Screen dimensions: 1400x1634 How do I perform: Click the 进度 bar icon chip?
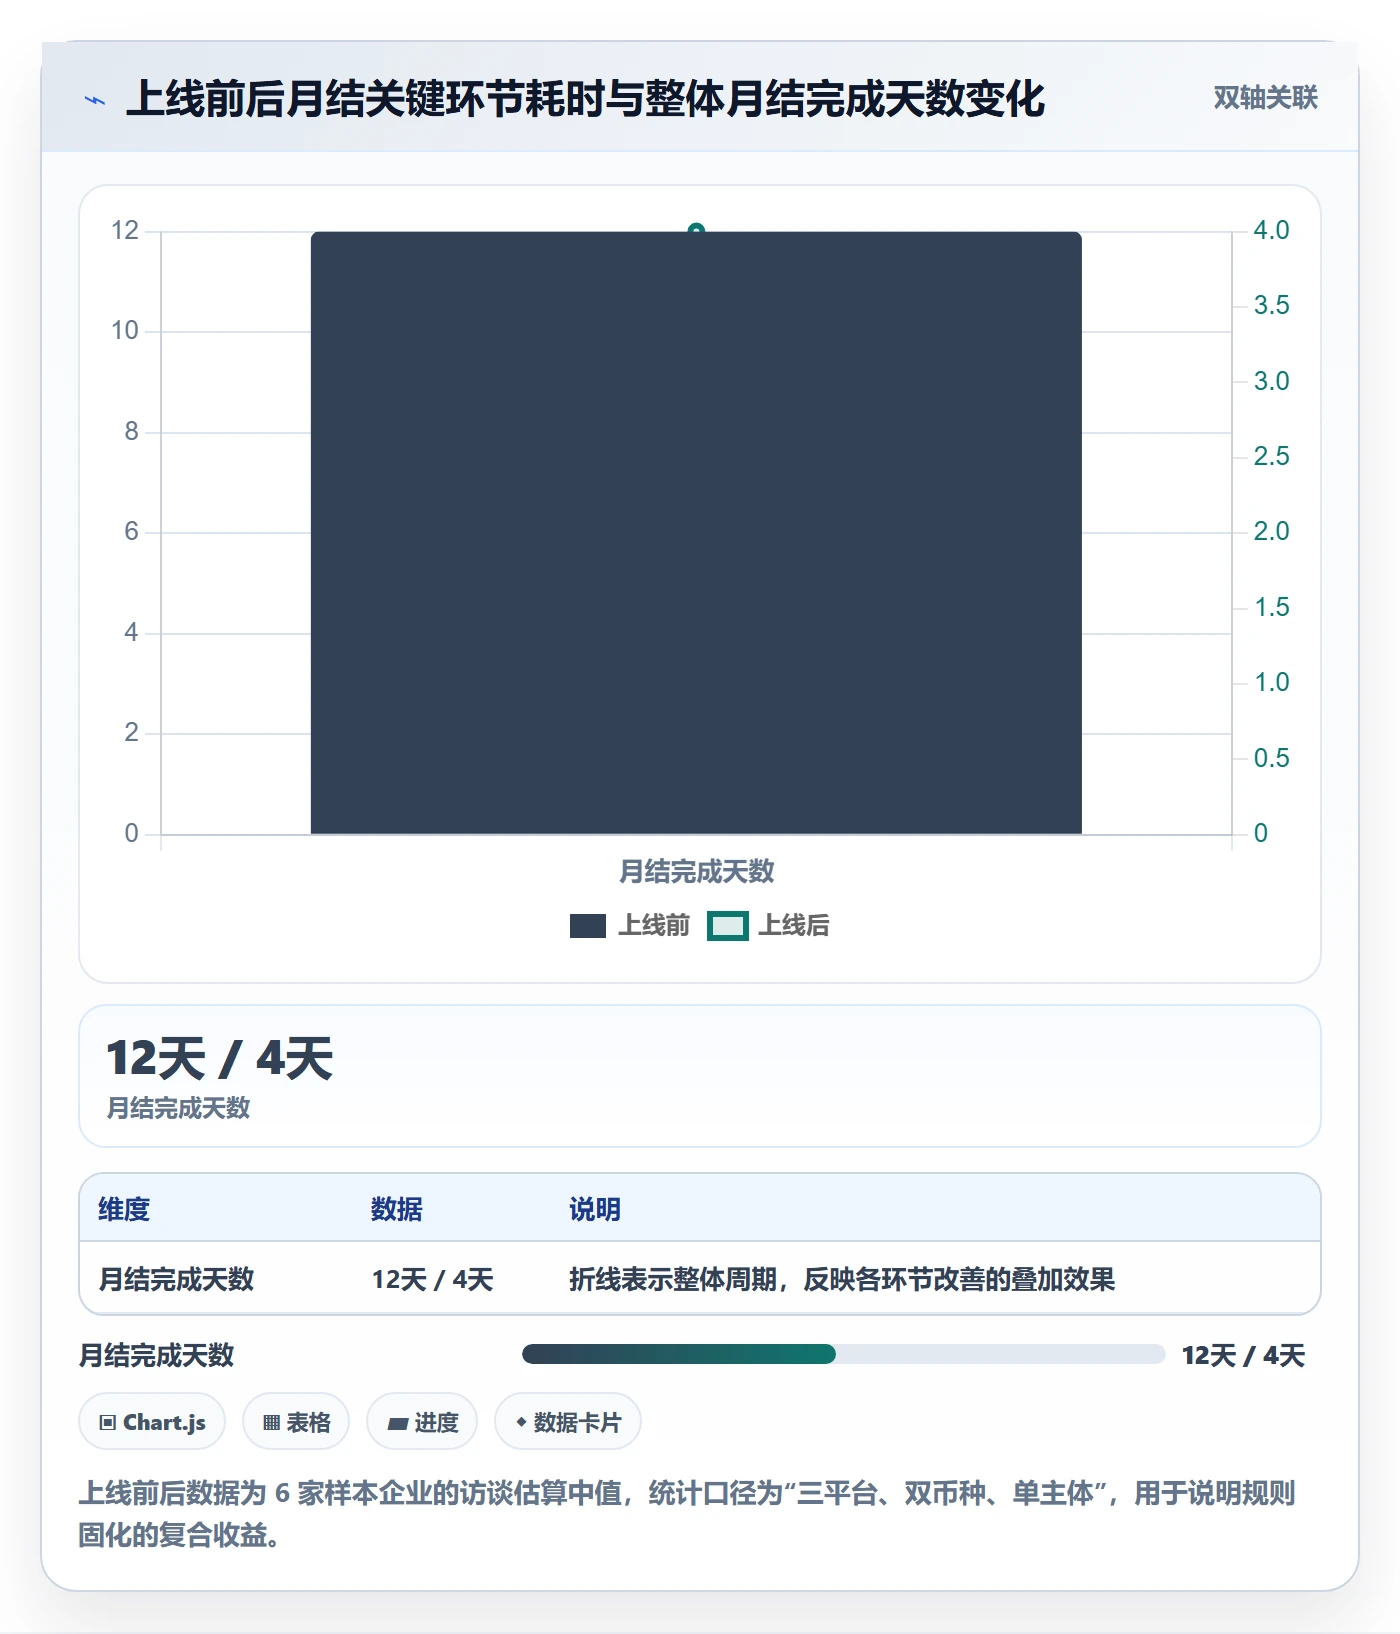pyautogui.click(x=422, y=1421)
